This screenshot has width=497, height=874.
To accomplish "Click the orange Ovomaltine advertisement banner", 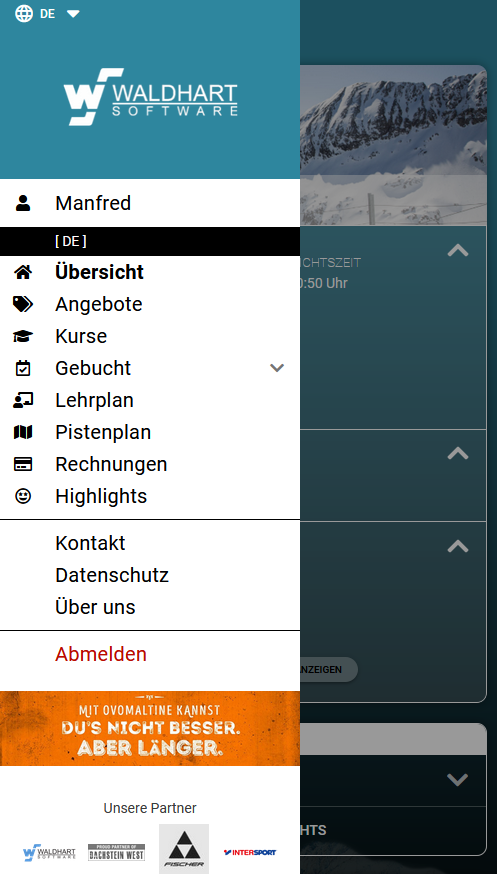I will [x=150, y=729].
